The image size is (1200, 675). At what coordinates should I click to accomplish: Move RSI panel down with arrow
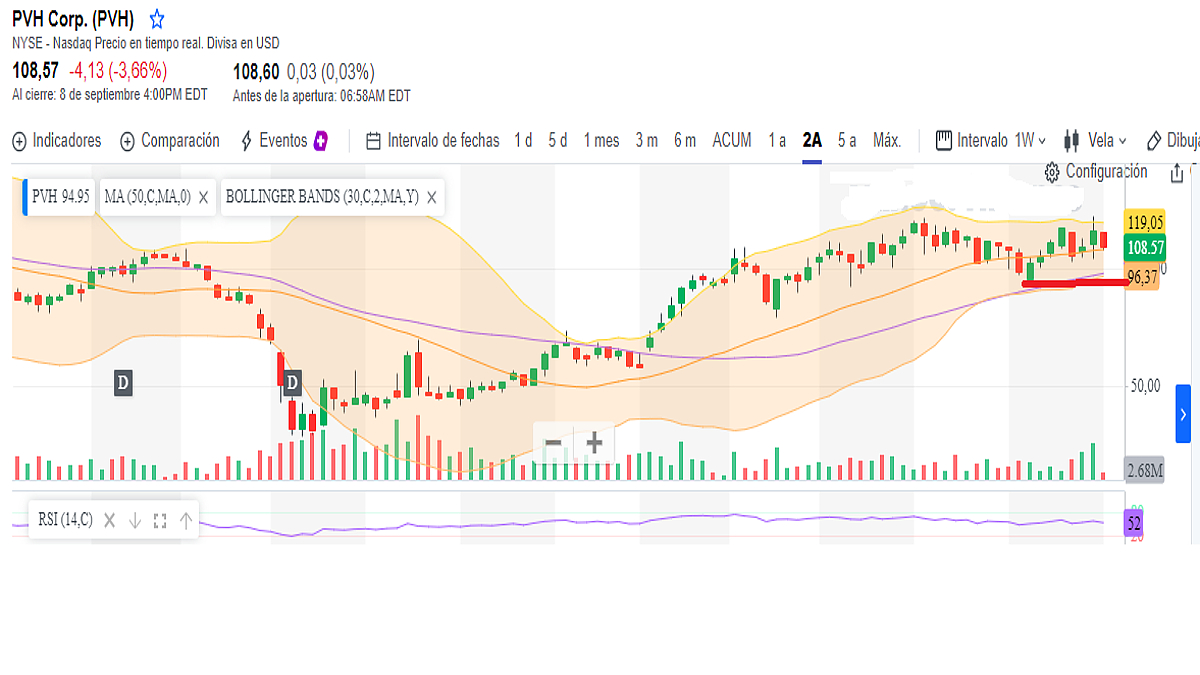point(135,520)
